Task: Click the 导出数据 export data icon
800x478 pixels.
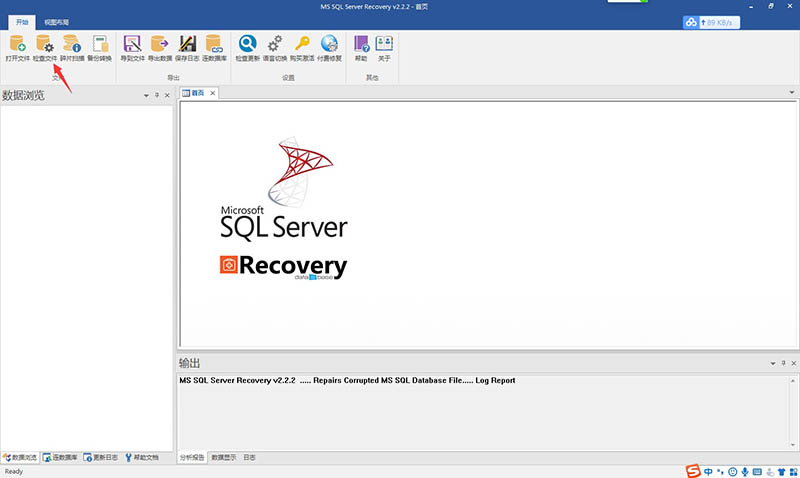Action: pos(160,48)
